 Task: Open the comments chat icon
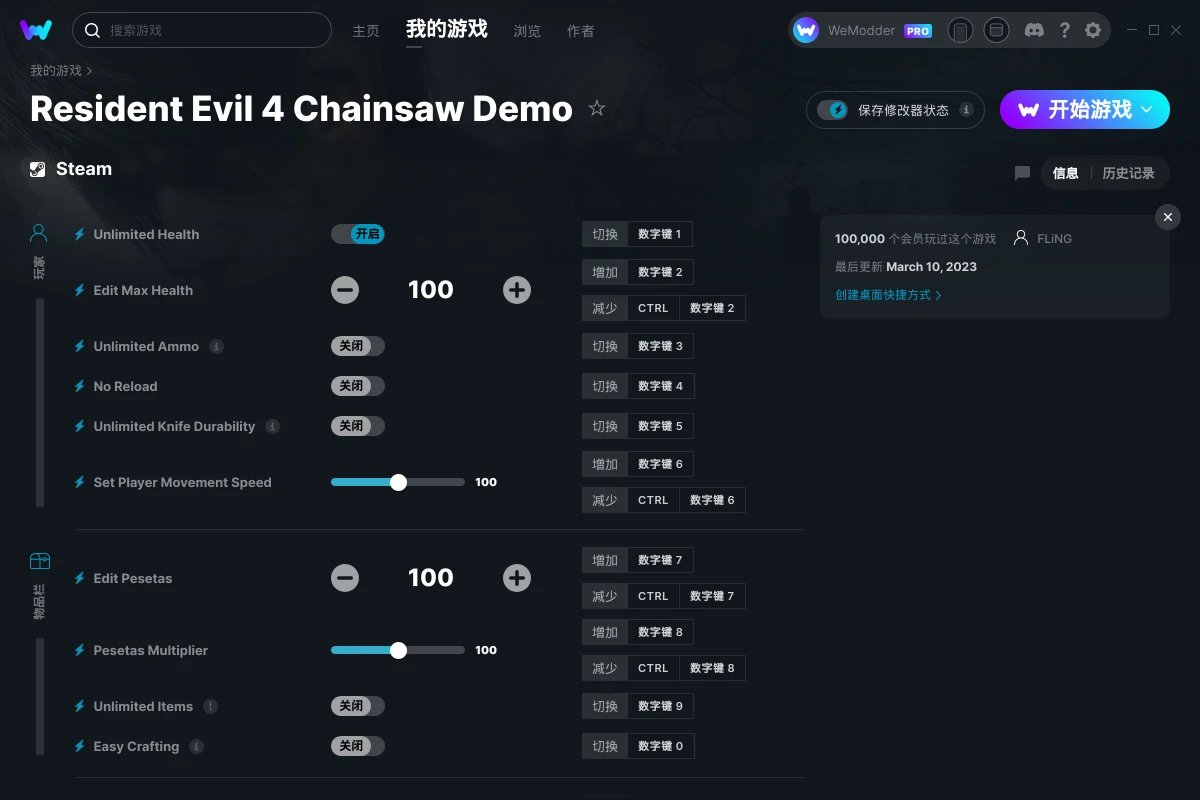point(1022,173)
